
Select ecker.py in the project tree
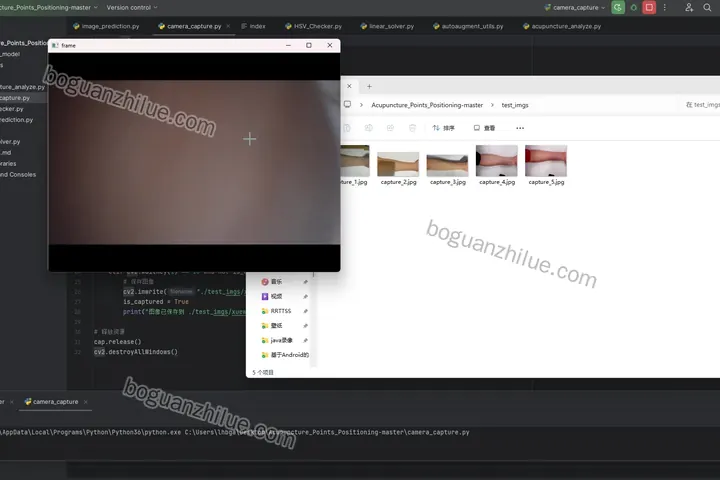click(x=12, y=109)
